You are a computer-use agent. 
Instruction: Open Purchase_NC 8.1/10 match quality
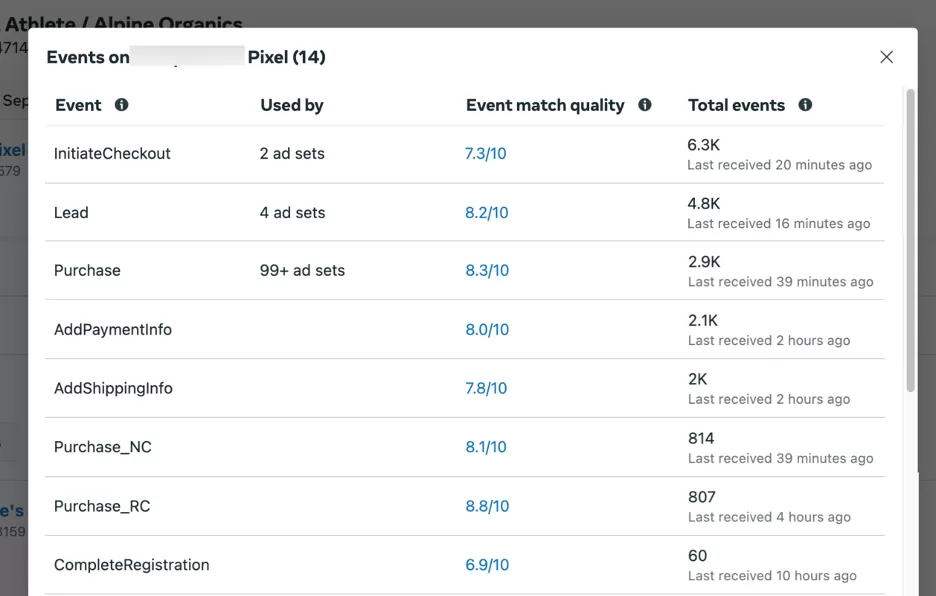(486, 447)
